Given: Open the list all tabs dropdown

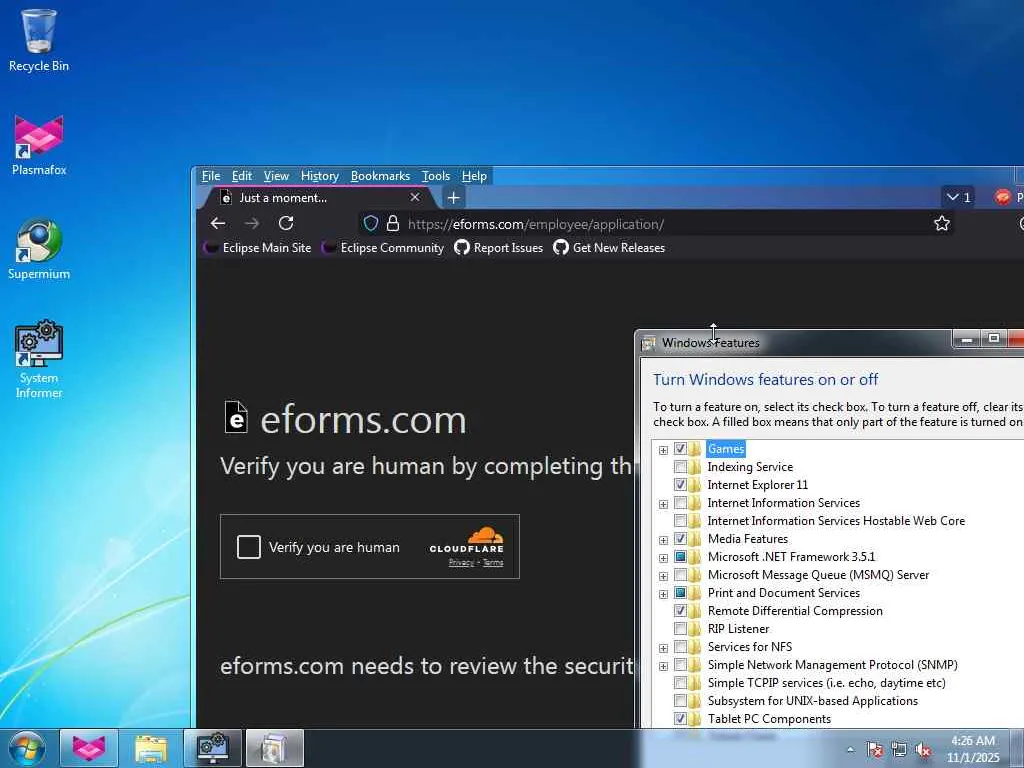Looking at the screenshot, I should tap(958, 197).
